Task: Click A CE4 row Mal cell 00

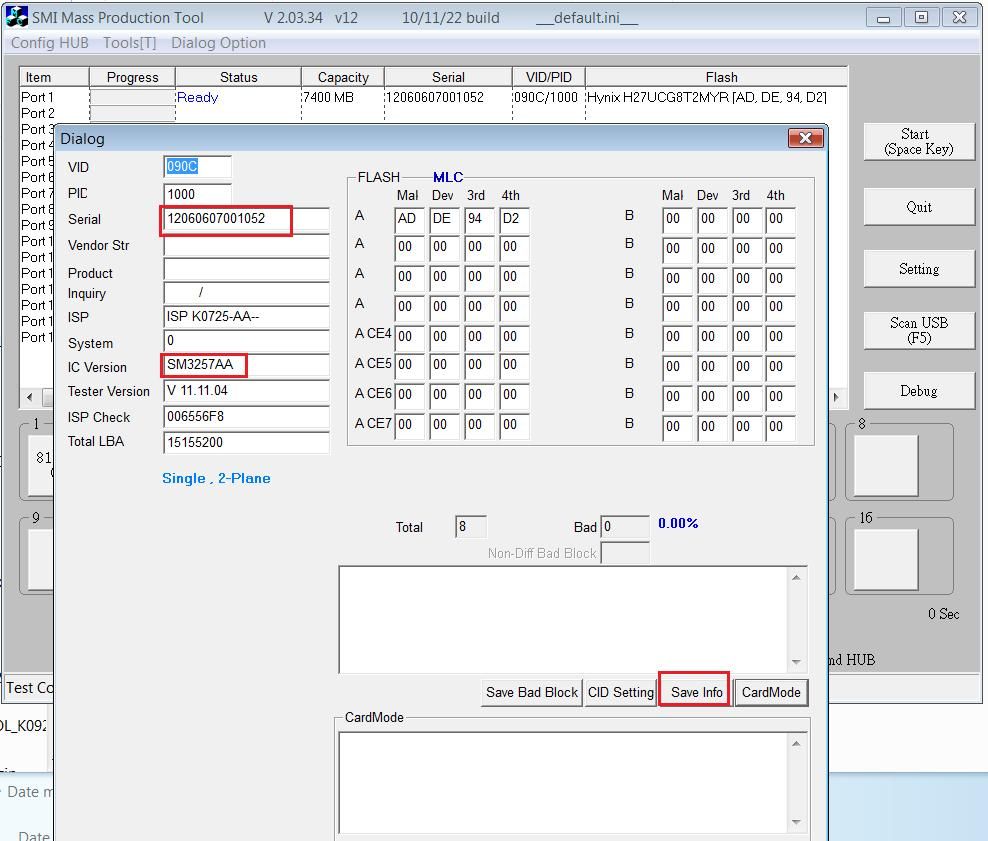Action: click(x=410, y=337)
